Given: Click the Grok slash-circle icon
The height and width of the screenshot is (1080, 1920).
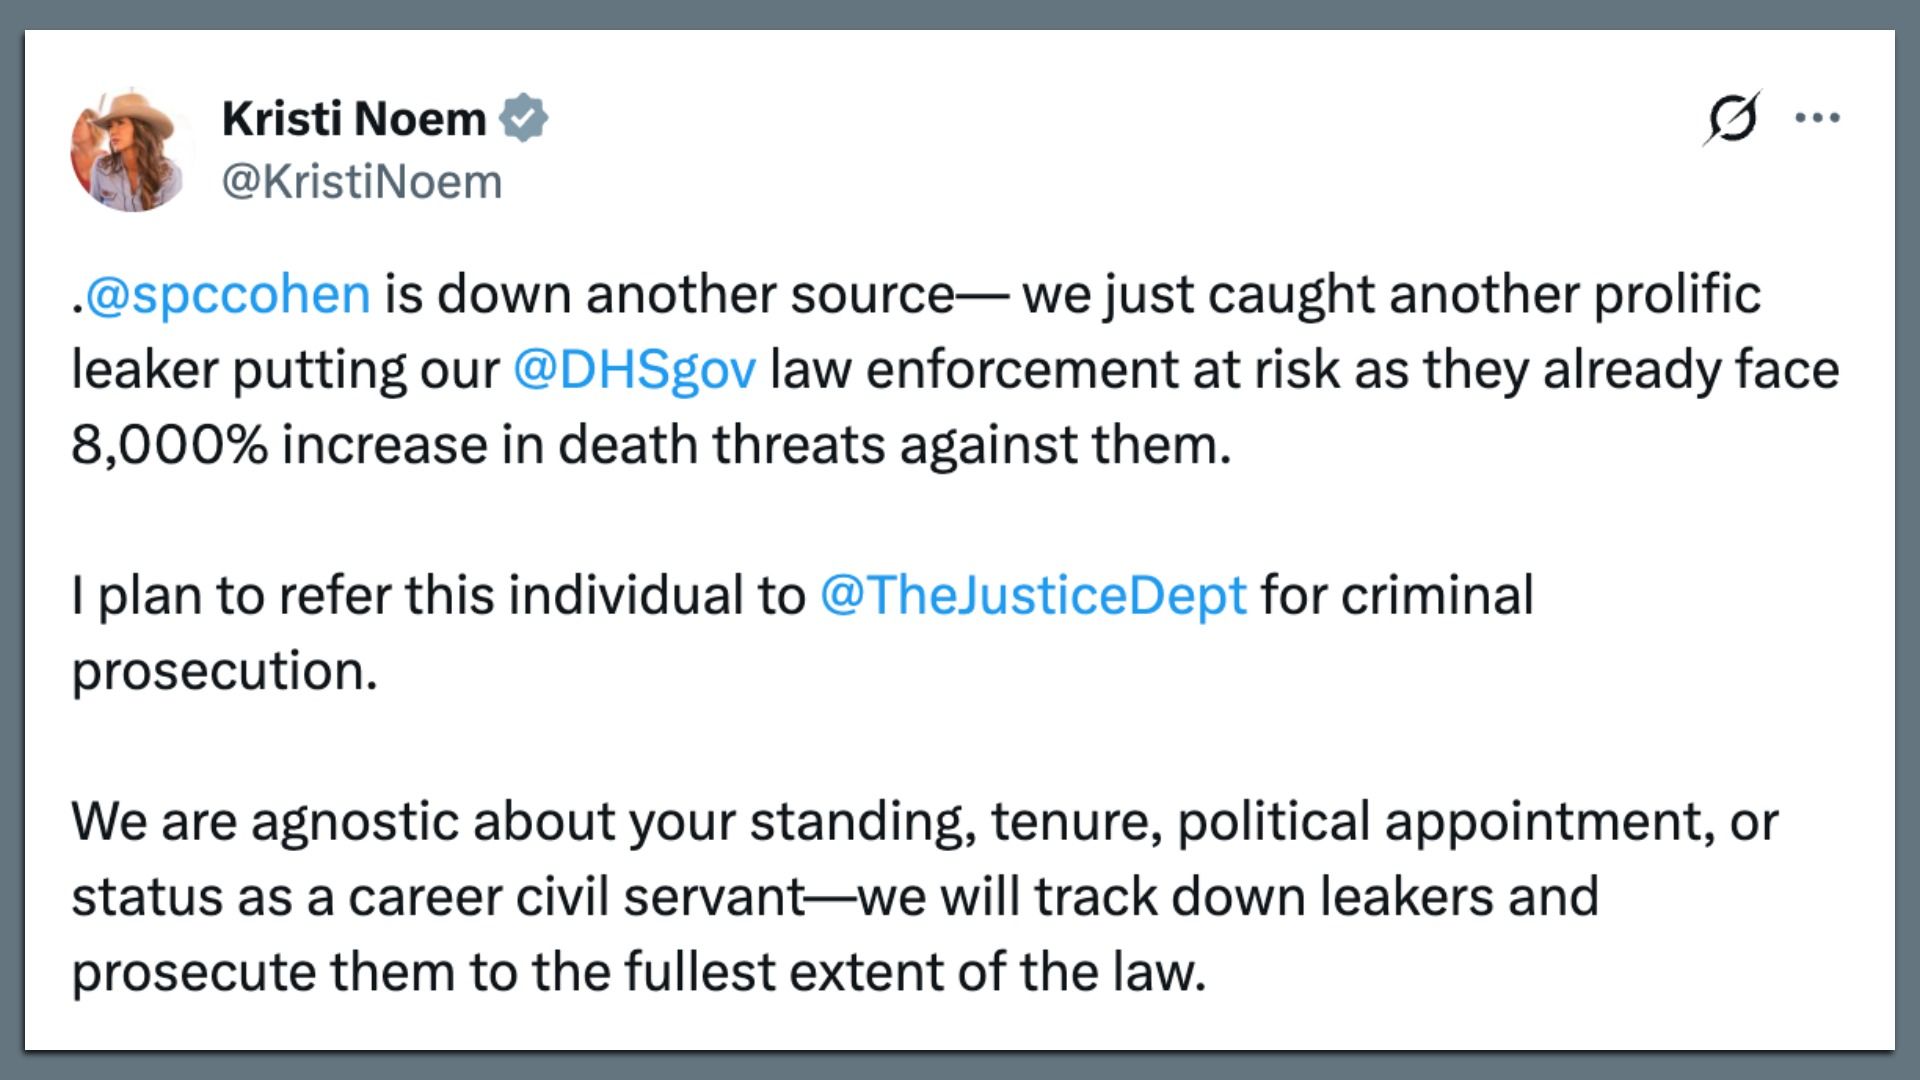Looking at the screenshot, I should [x=1732, y=118].
